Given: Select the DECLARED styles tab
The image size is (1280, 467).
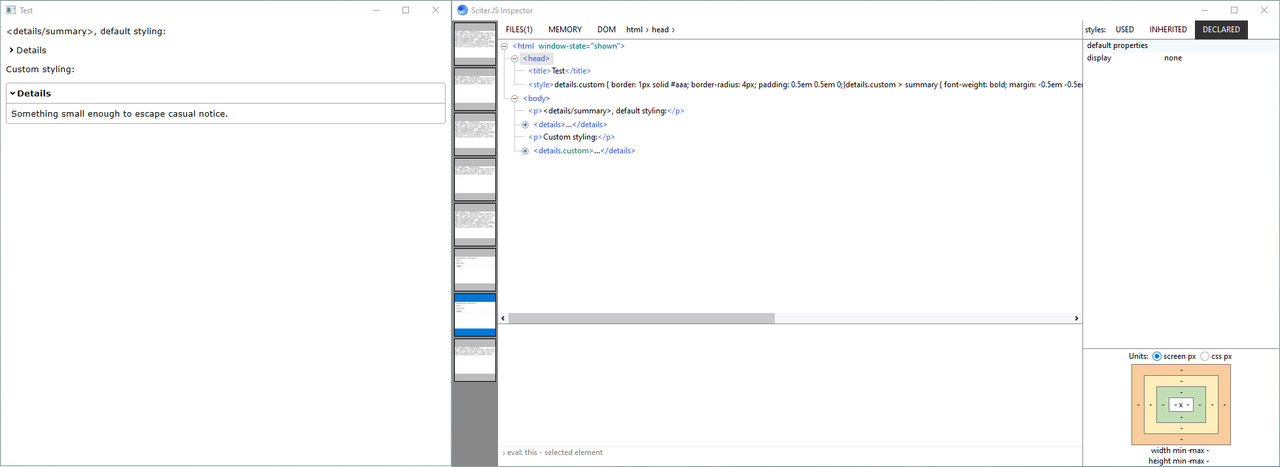Looking at the screenshot, I should pos(1221,30).
